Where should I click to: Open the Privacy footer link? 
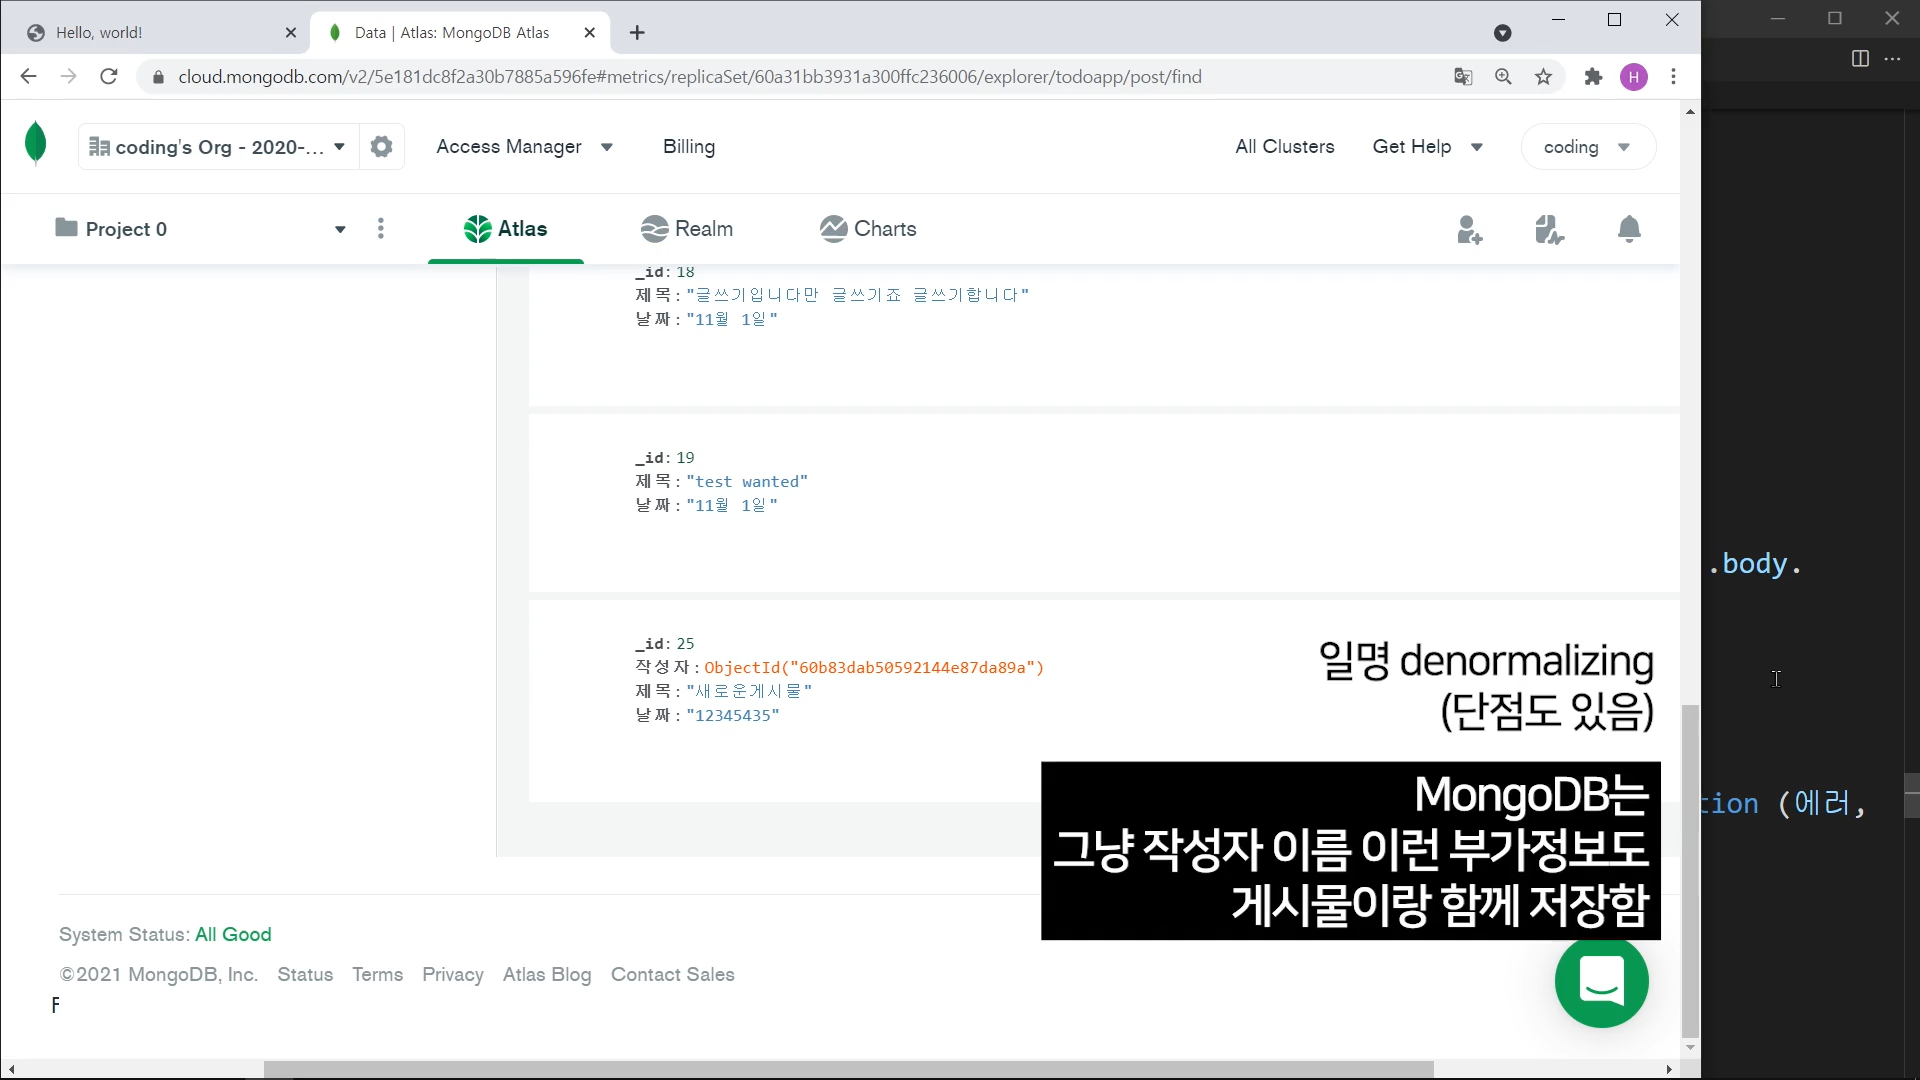[x=452, y=974]
